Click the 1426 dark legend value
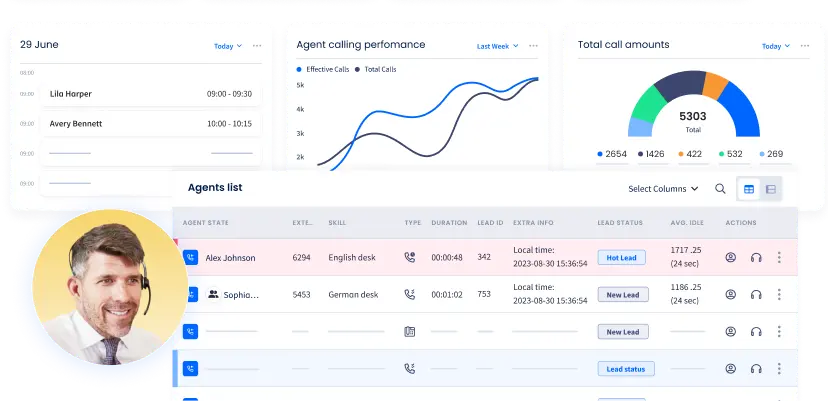 [x=653, y=154]
